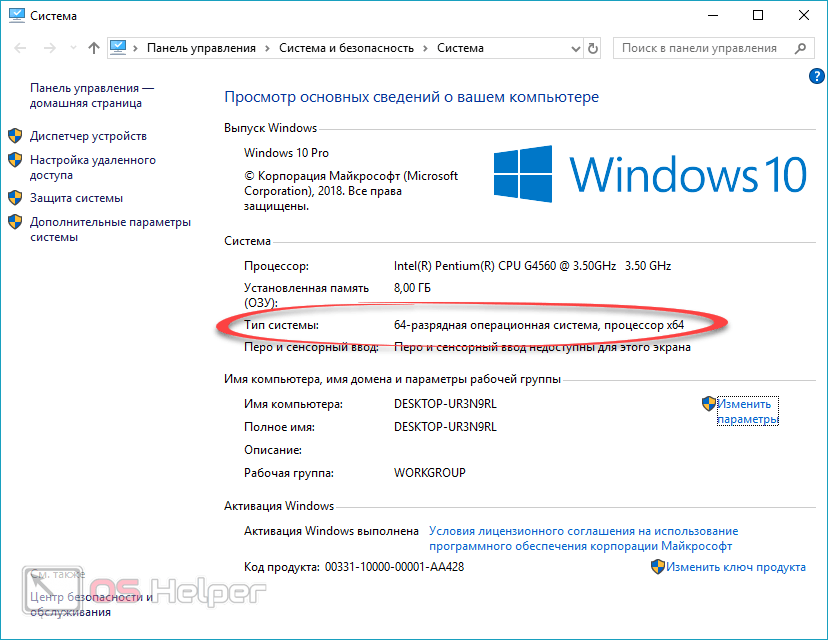Image resolution: width=828 pixels, height=640 pixels.
Task: Open 'Центр безопасности и обслуживания' link
Action: pyautogui.click(x=91, y=605)
